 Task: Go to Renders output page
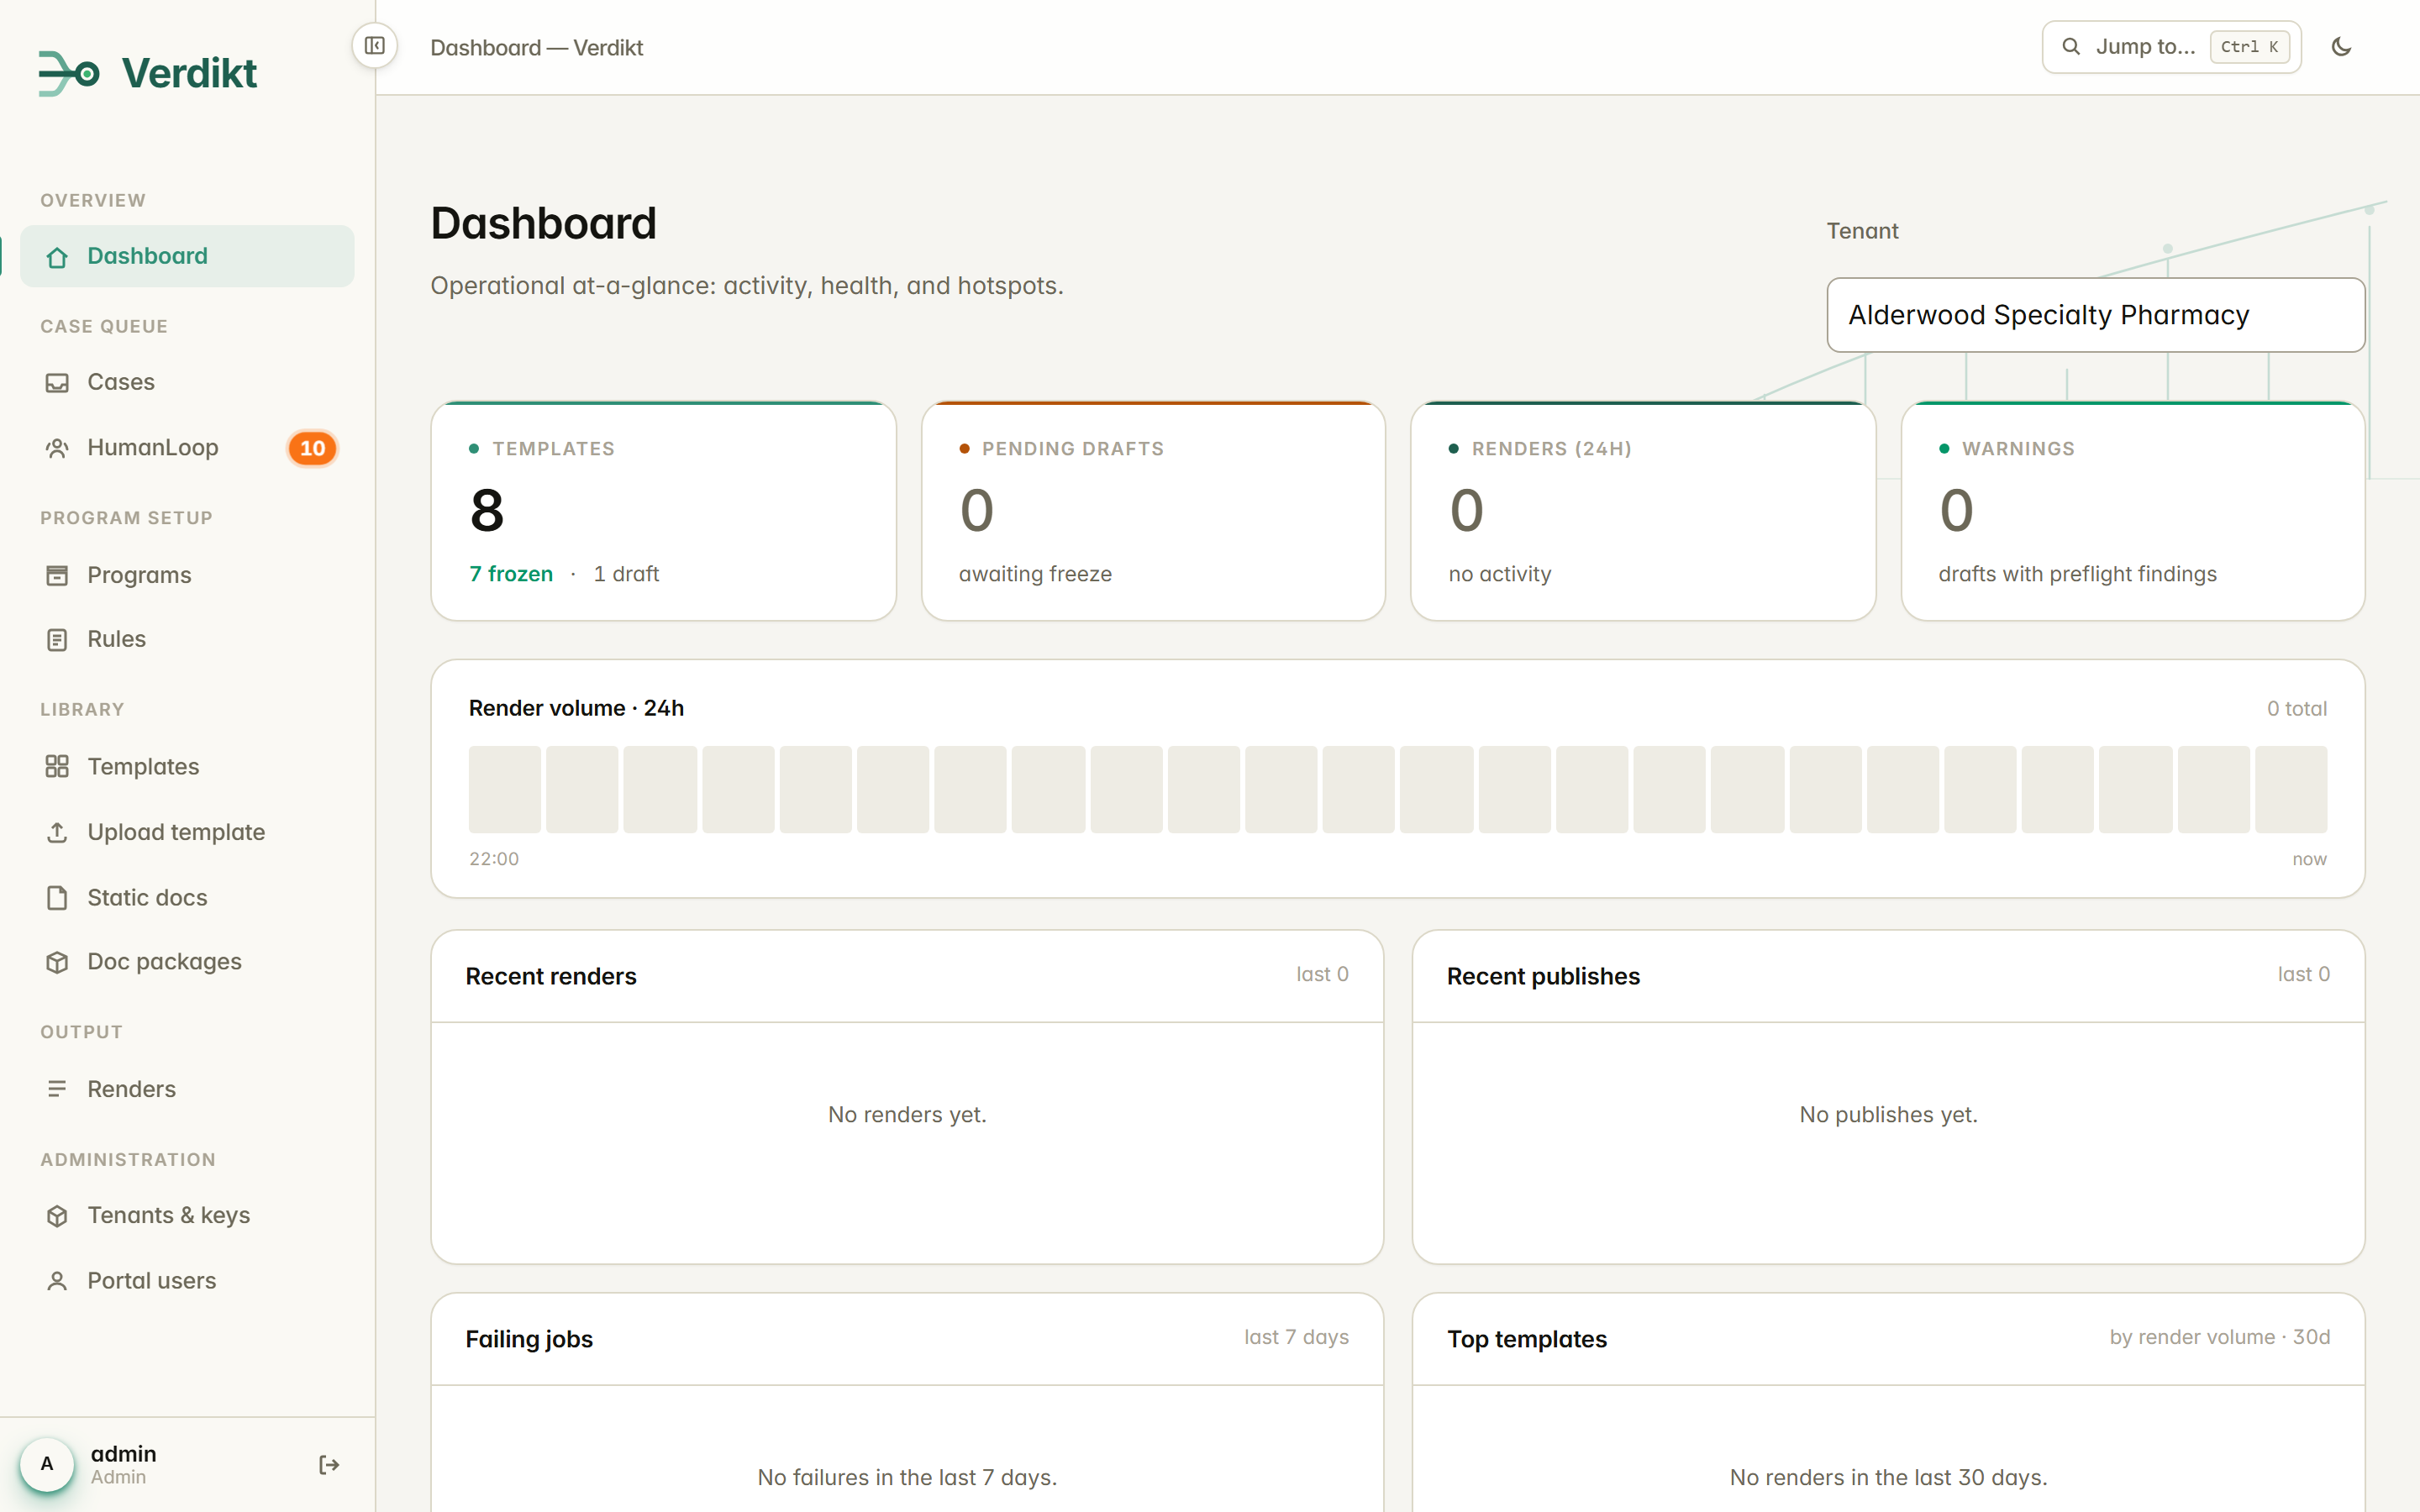(x=187, y=1089)
